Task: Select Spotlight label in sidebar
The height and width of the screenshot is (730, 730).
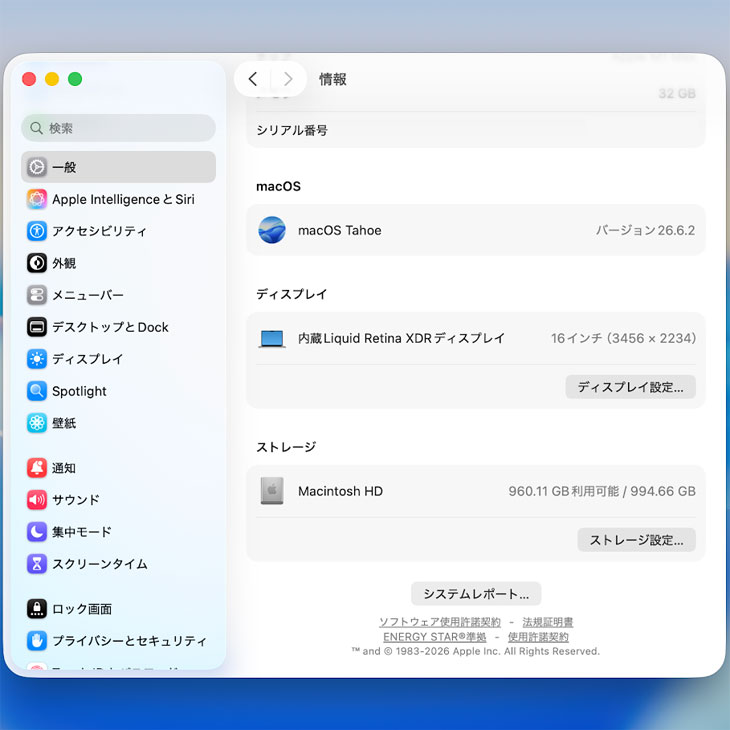Action: (79, 391)
